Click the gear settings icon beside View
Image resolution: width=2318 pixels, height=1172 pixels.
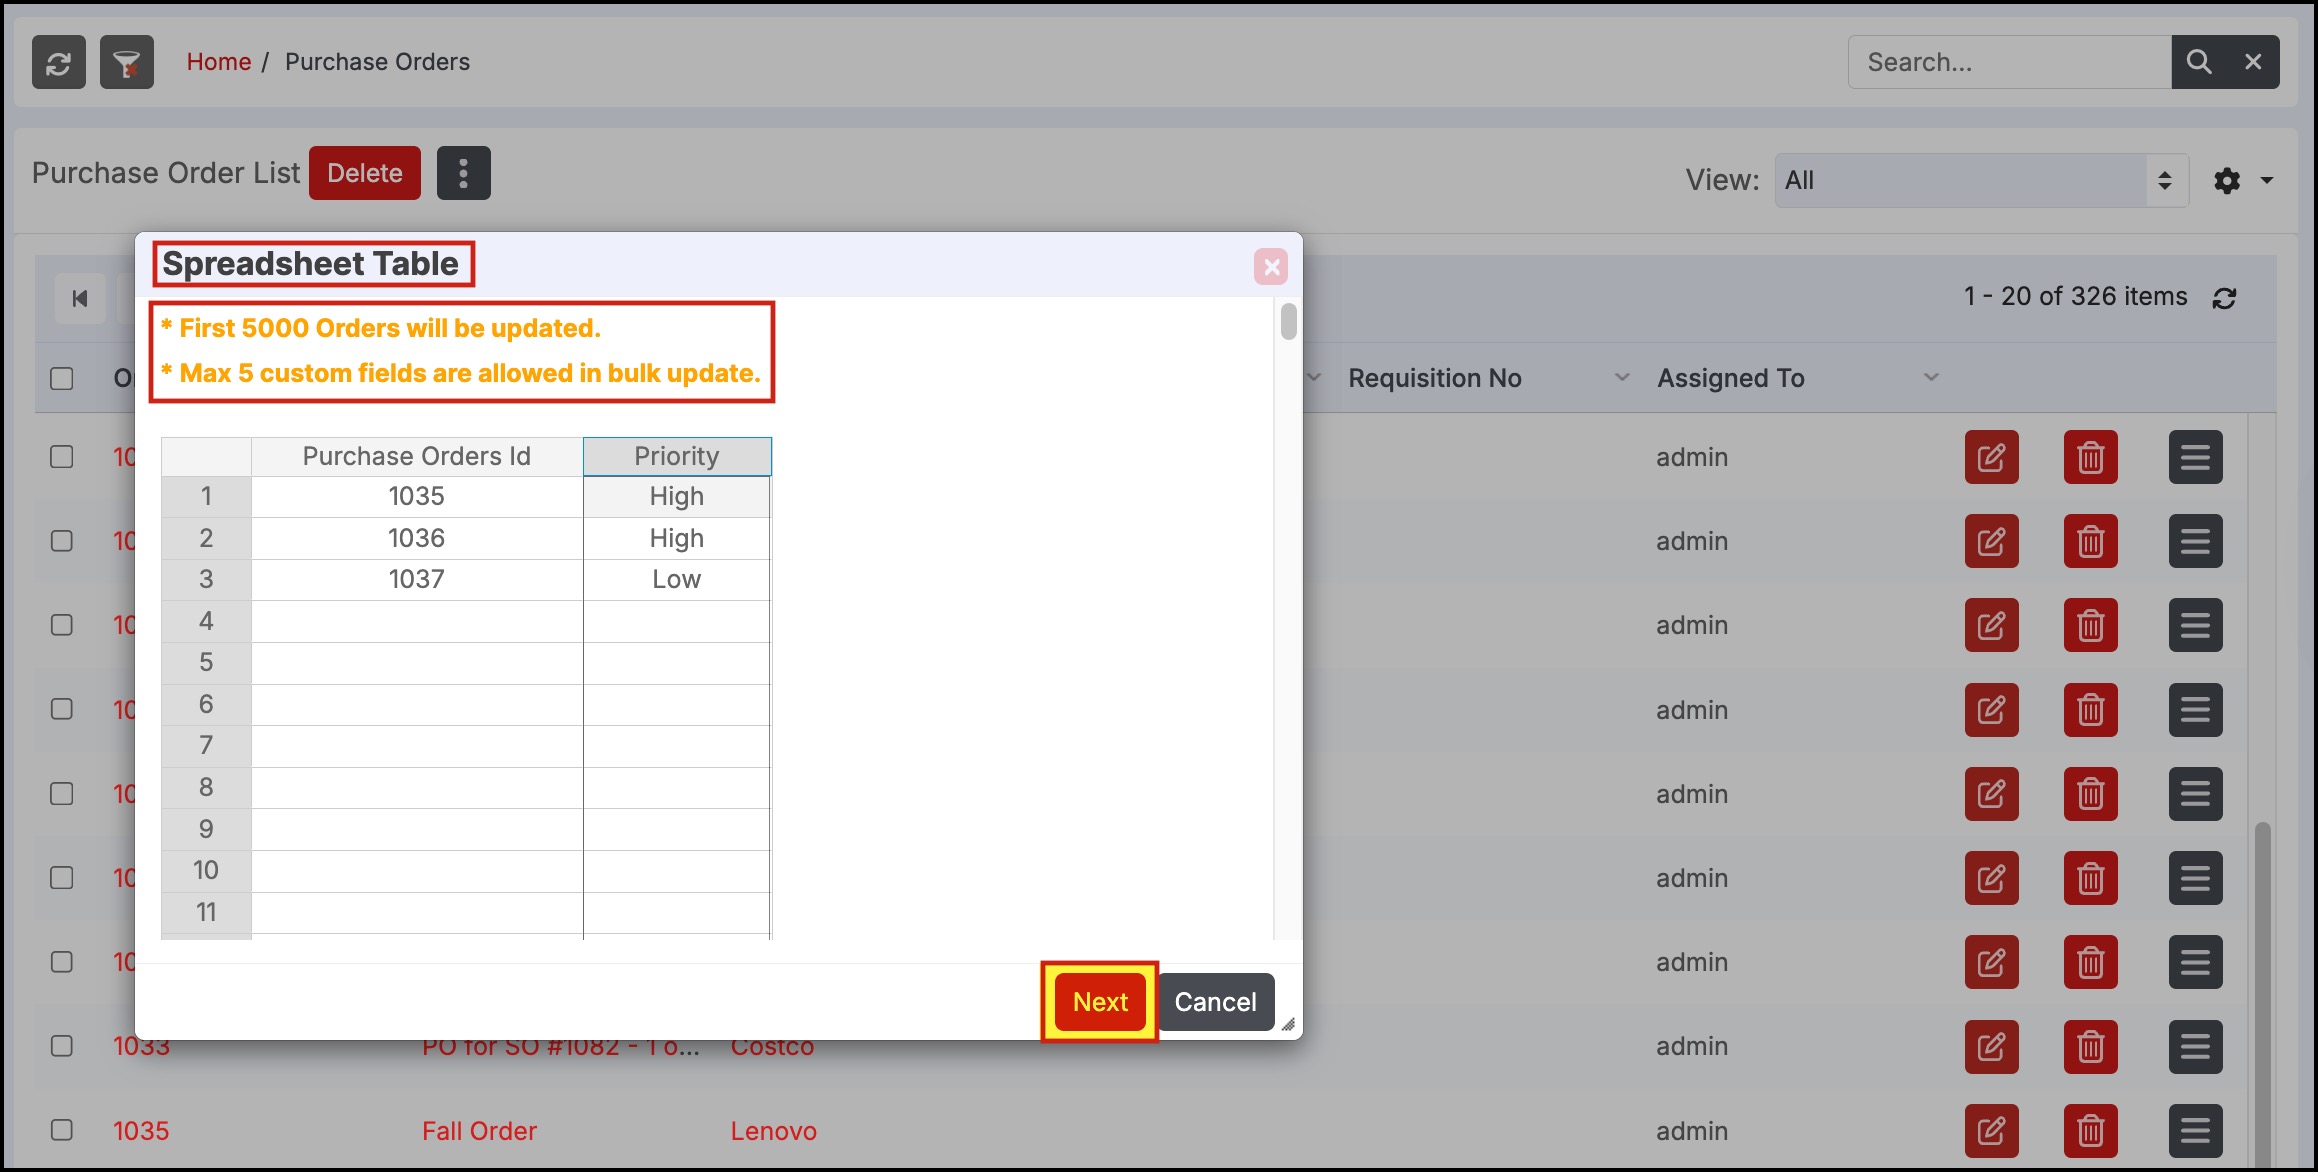2227,181
